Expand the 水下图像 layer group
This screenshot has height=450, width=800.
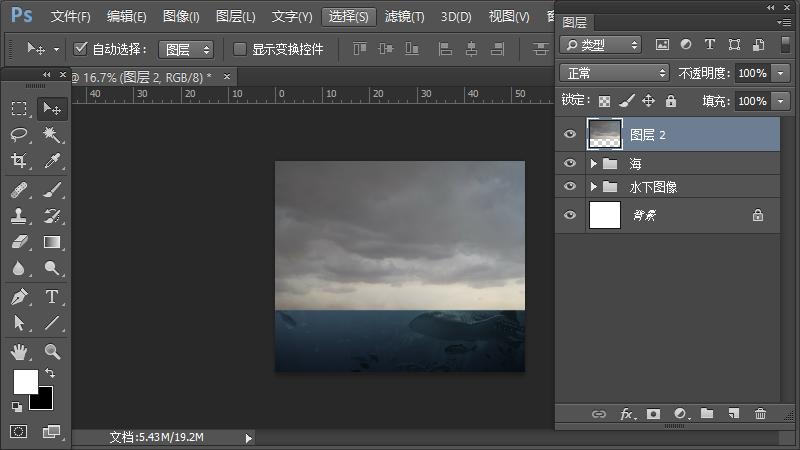tap(593, 187)
